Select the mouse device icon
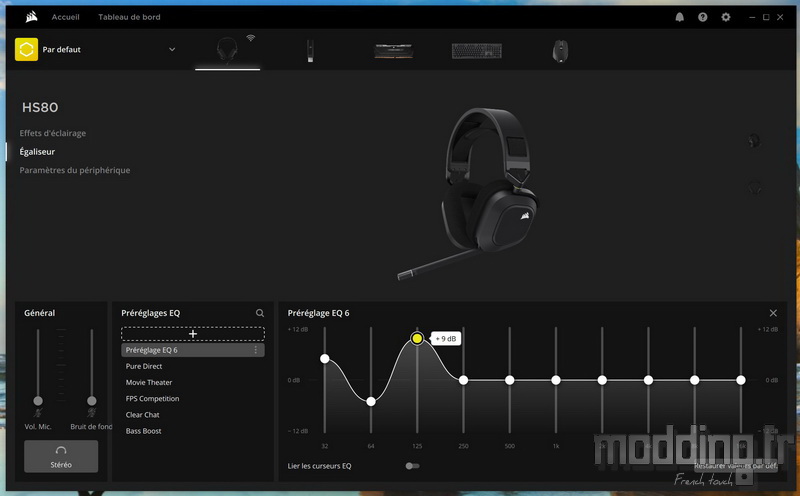This screenshot has width=800, height=496. pyautogui.click(x=560, y=51)
